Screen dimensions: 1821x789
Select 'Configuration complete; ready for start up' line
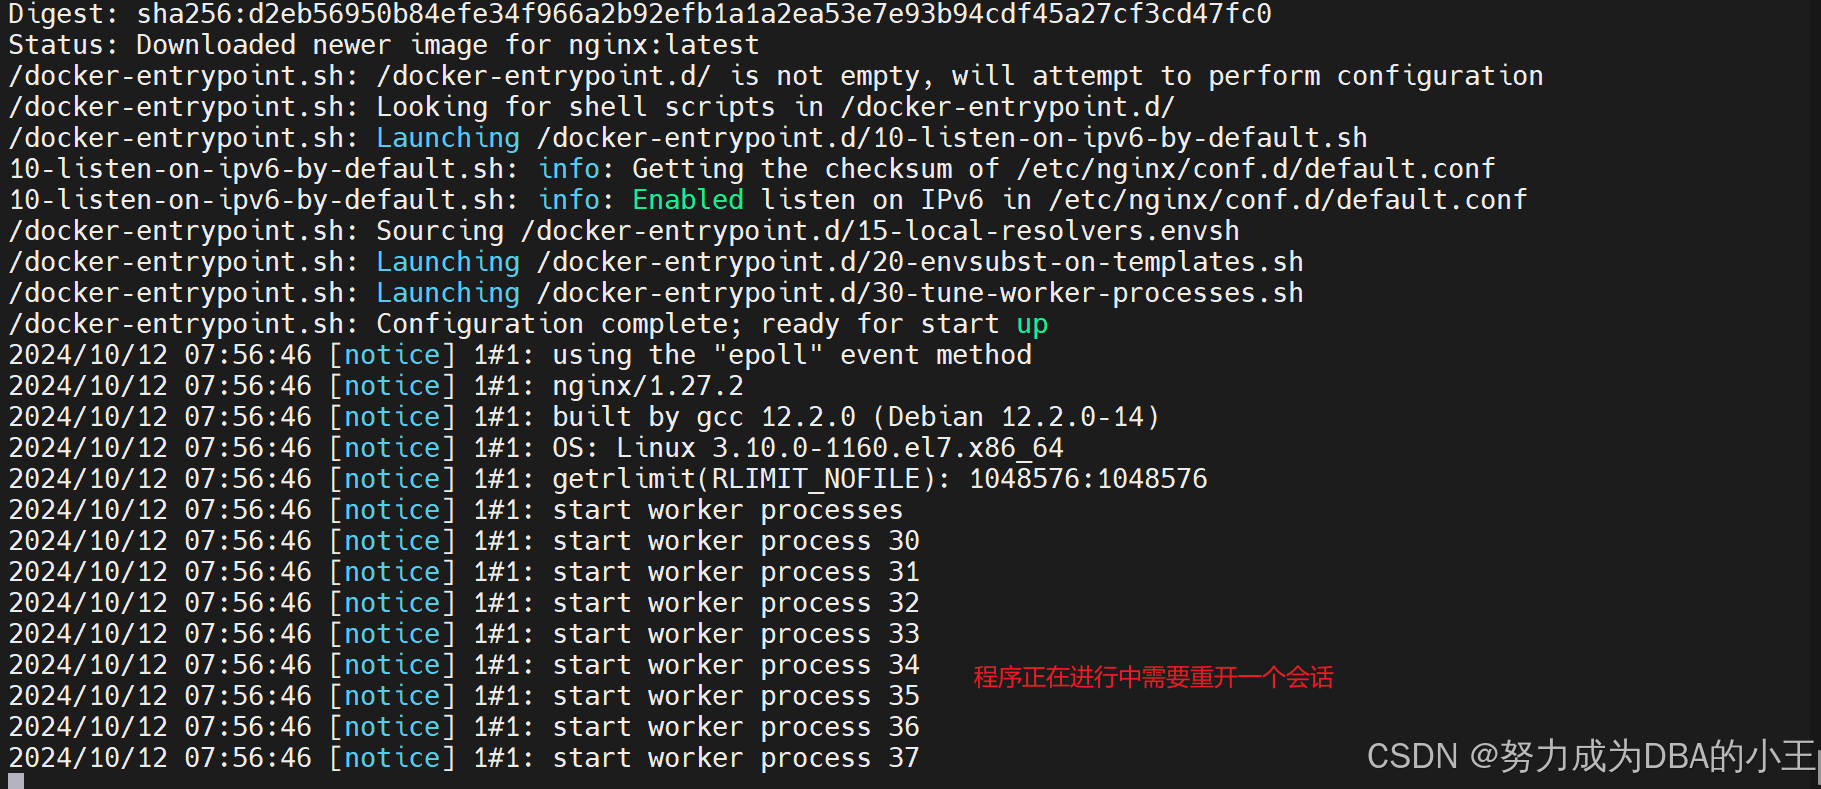pos(528,324)
